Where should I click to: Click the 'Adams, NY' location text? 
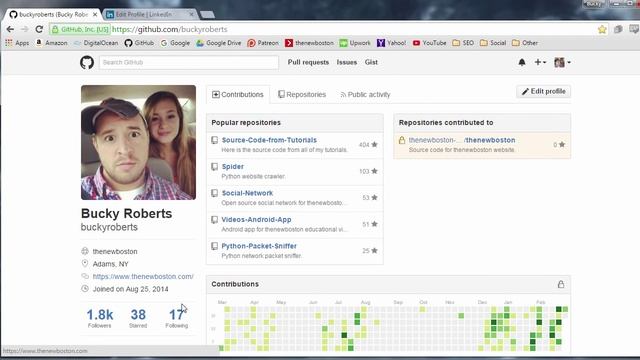(x=111, y=264)
